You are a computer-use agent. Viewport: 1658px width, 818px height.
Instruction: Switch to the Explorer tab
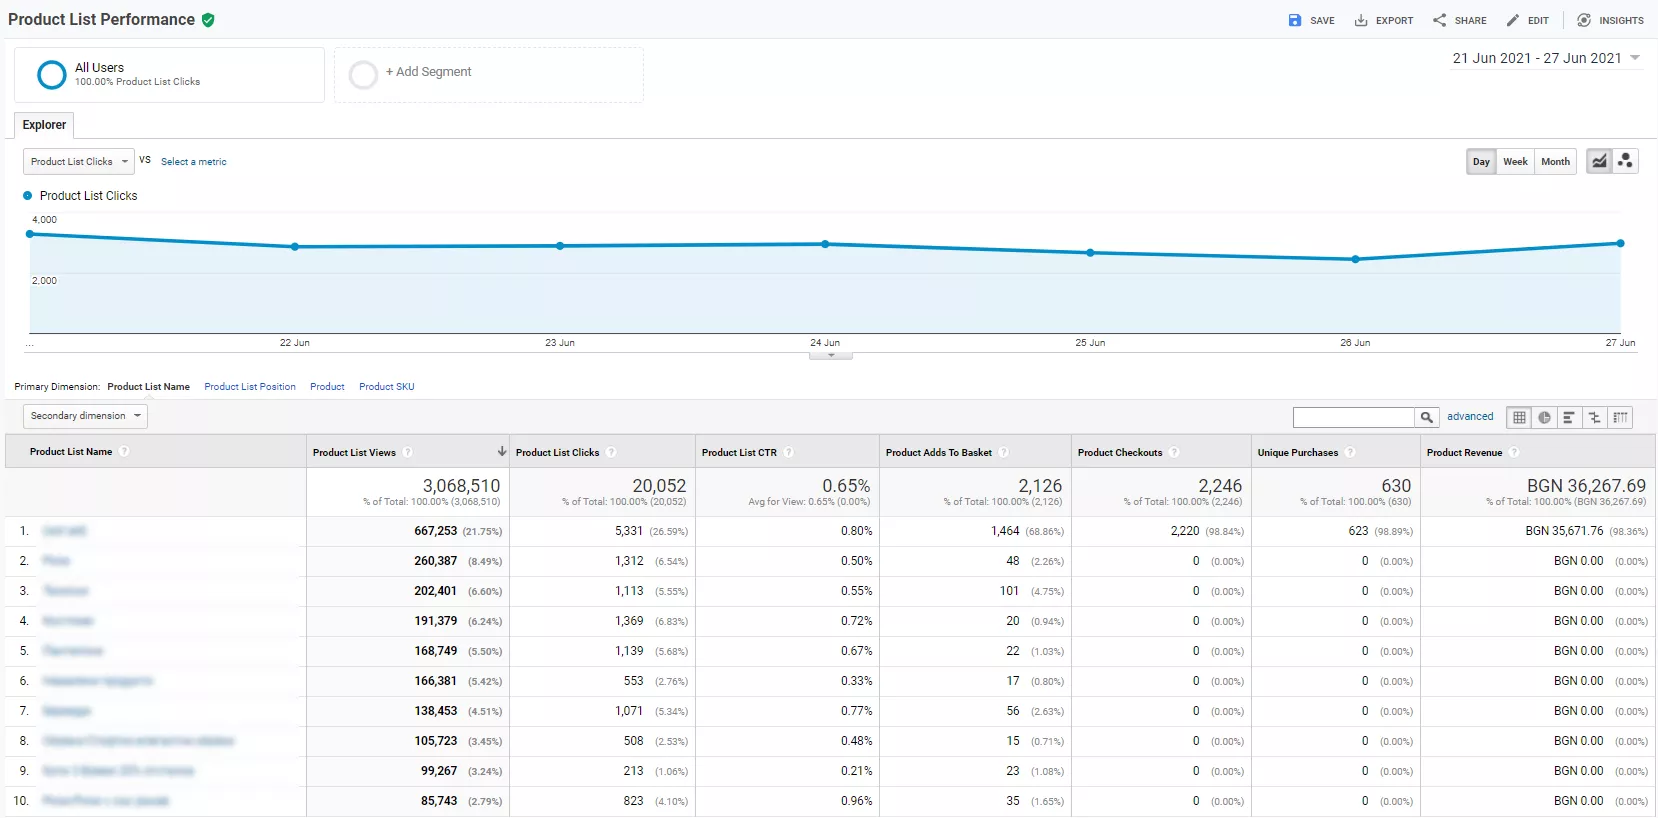[x=44, y=125]
